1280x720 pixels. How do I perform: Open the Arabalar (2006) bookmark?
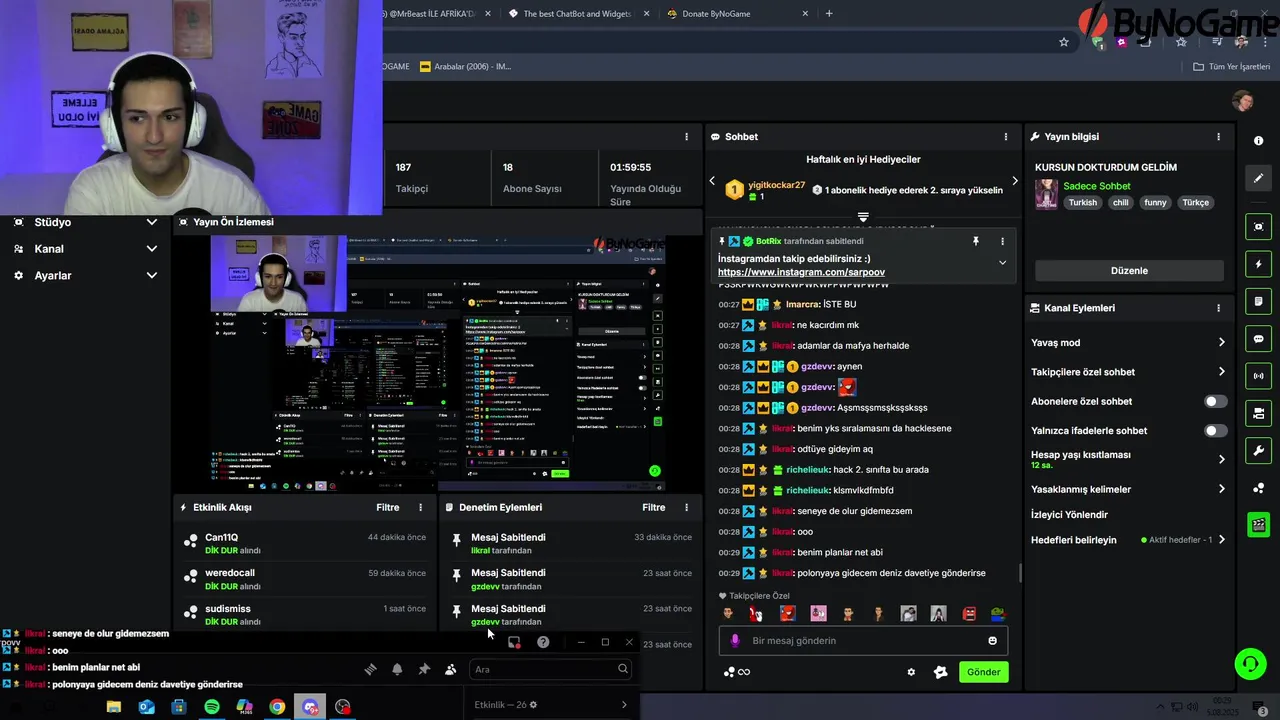(x=466, y=67)
